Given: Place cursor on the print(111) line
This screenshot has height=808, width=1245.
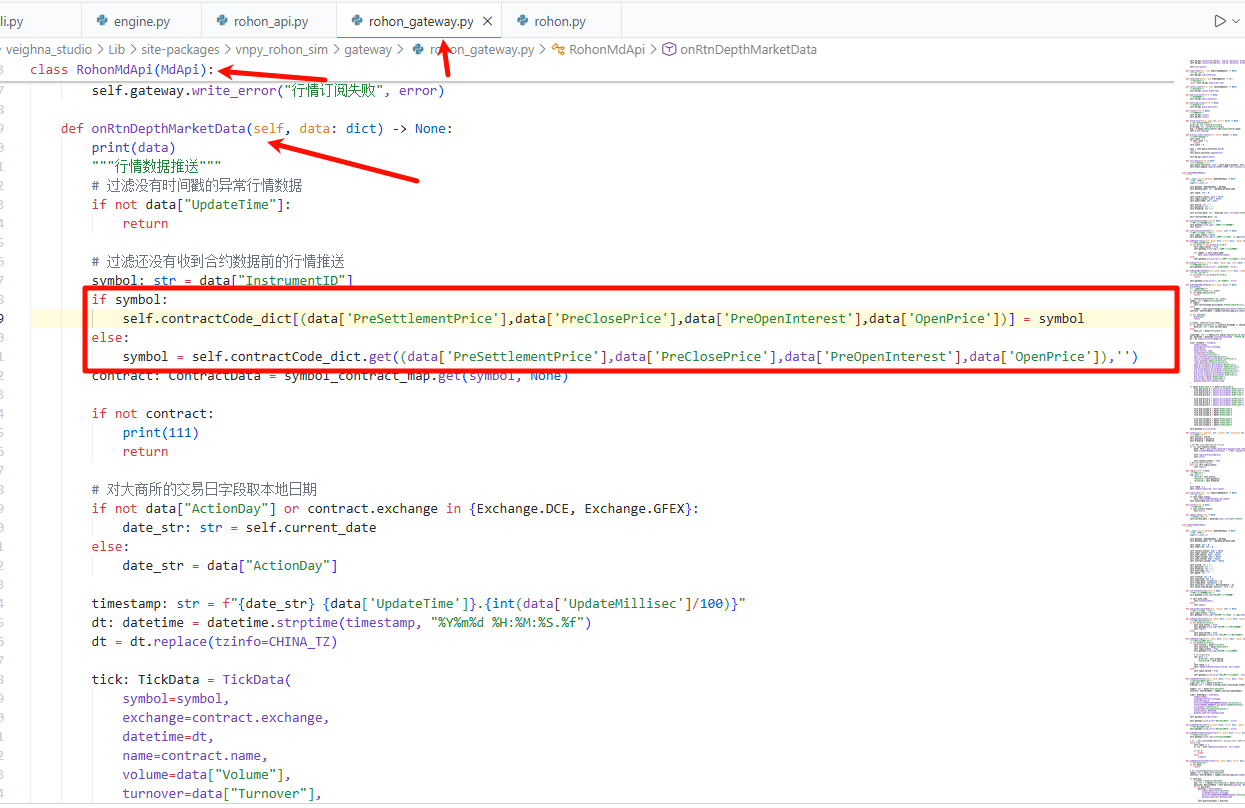Looking at the screenshot, I should pyautogui.click(x=160, y=433).
